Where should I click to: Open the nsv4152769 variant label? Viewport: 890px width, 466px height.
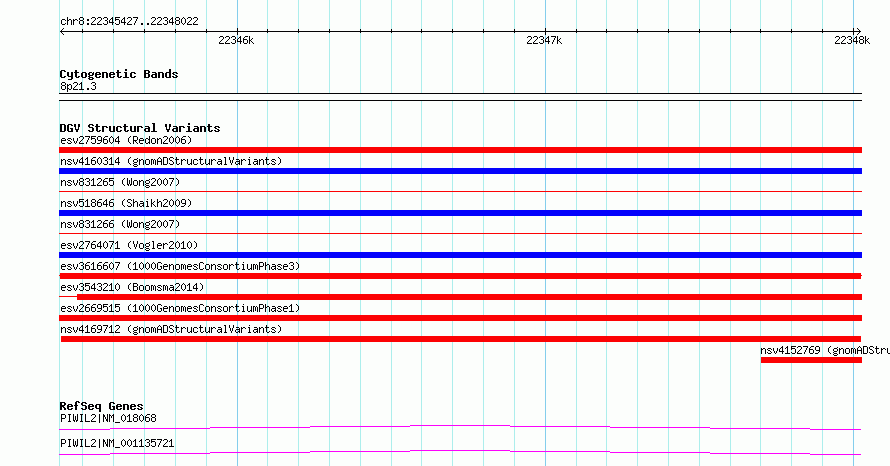(x=825, y=350)
